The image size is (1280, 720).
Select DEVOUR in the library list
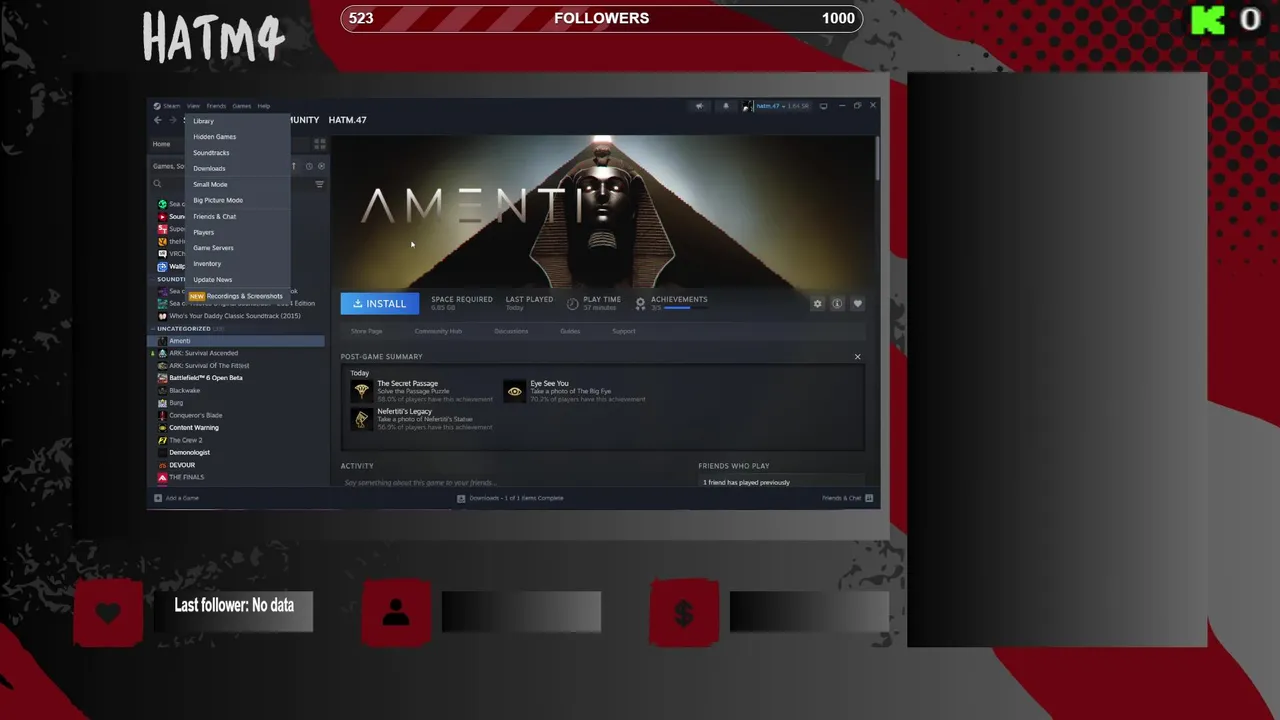click(x=237, y=465)
